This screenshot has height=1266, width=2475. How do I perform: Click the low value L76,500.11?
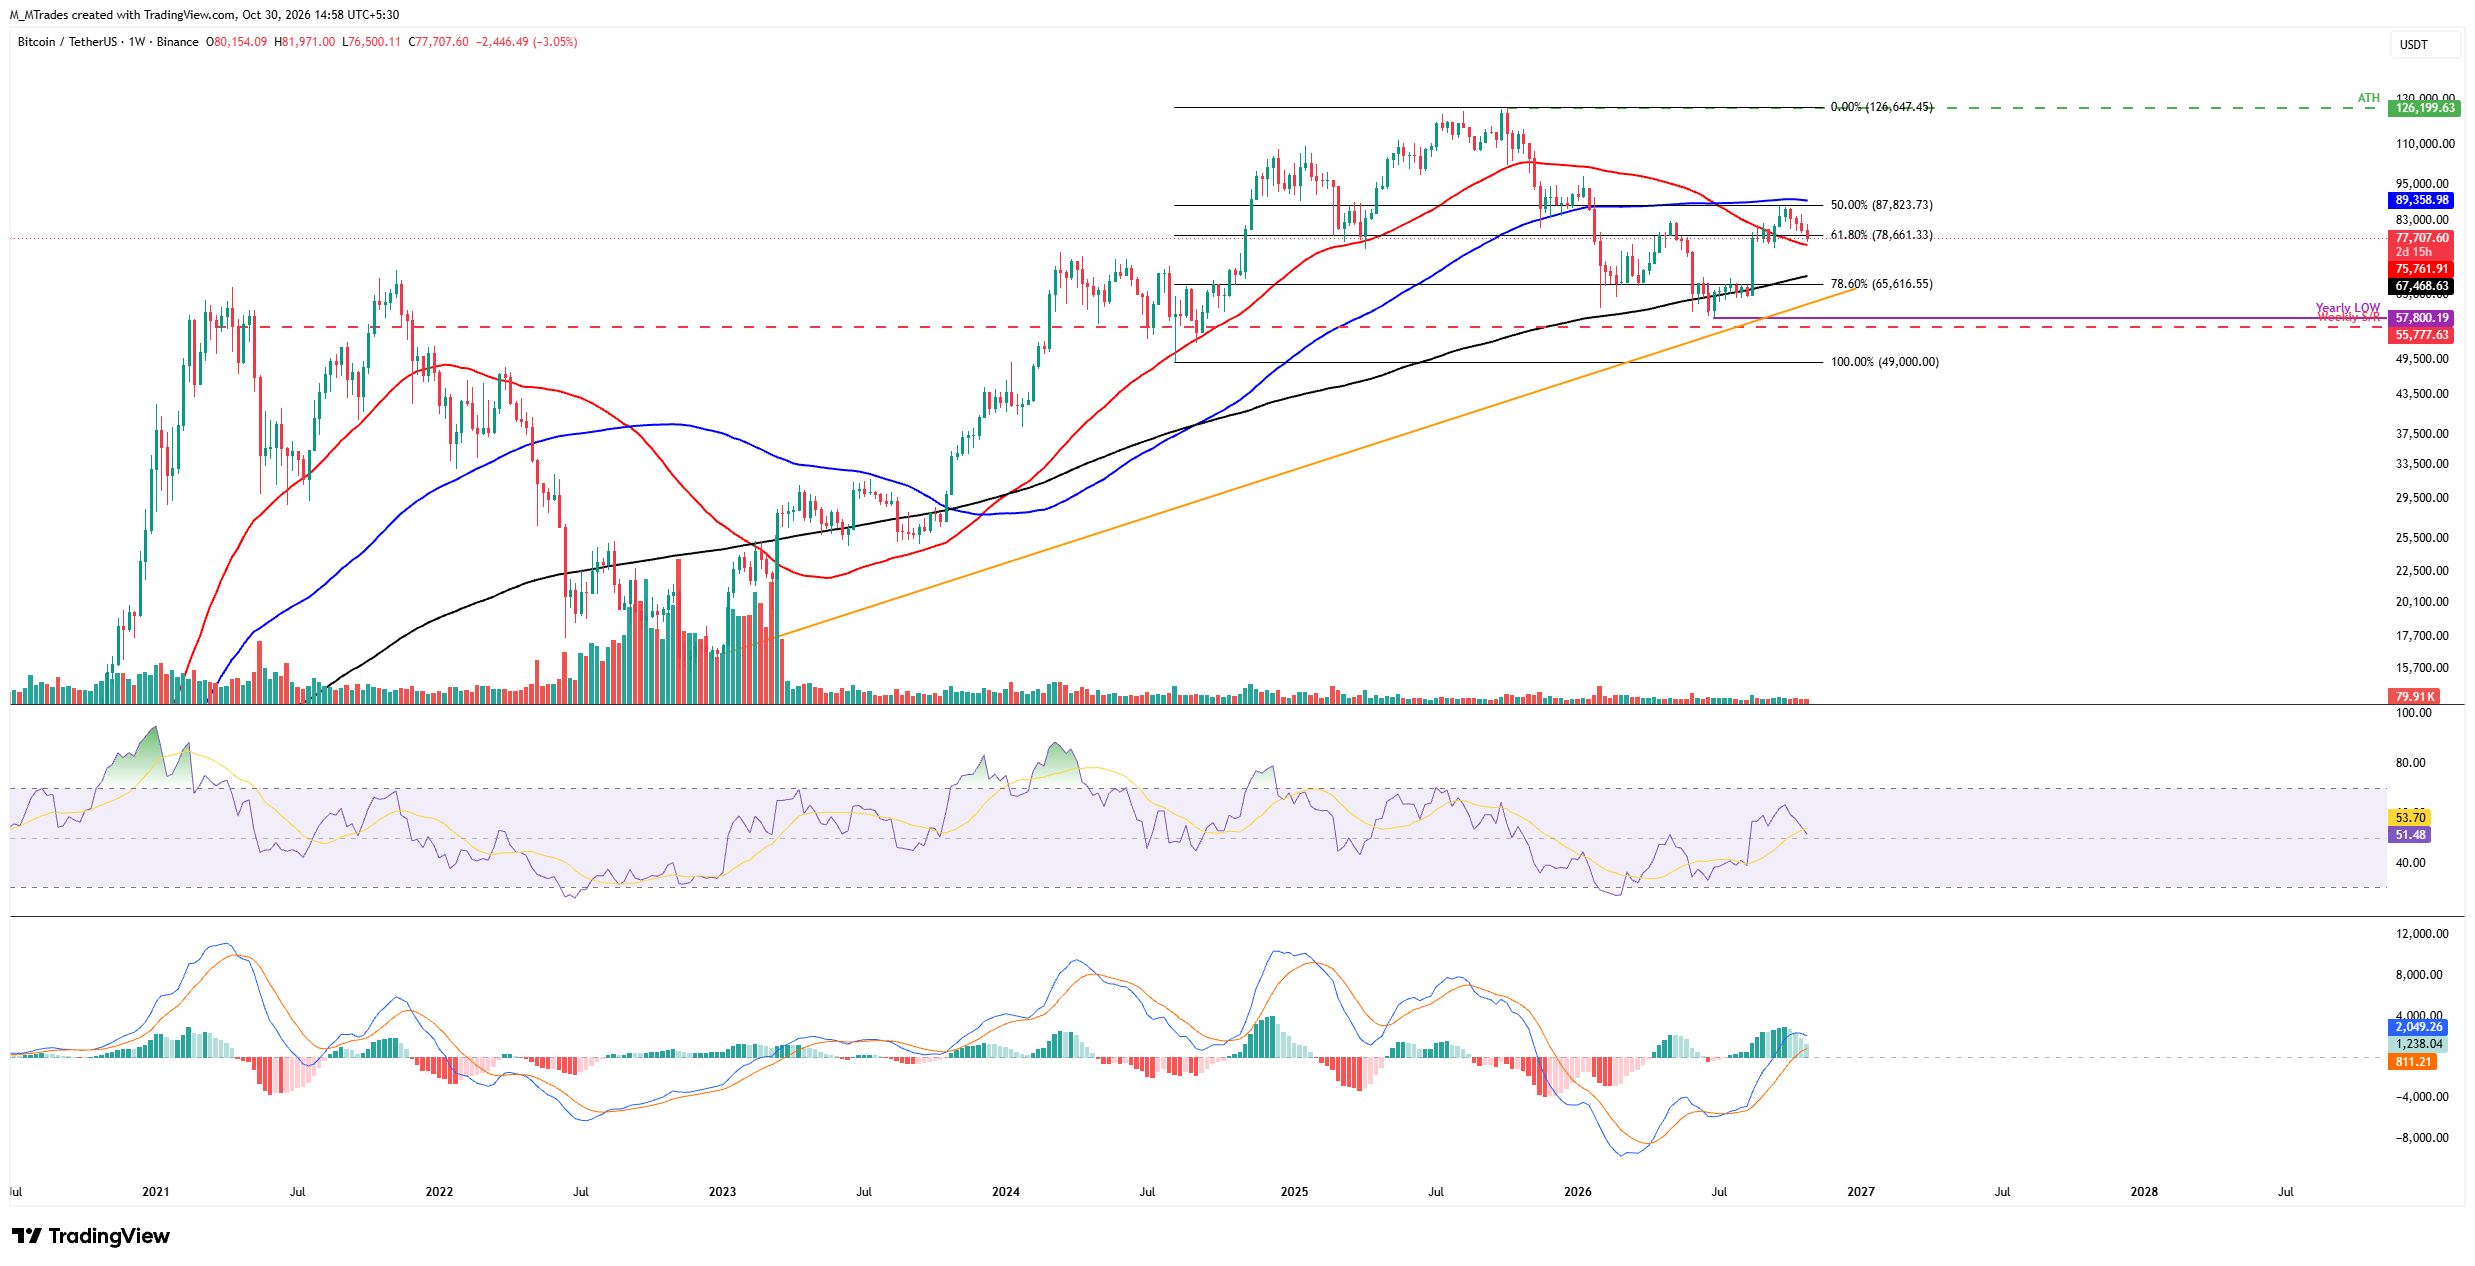pos(371,42)
